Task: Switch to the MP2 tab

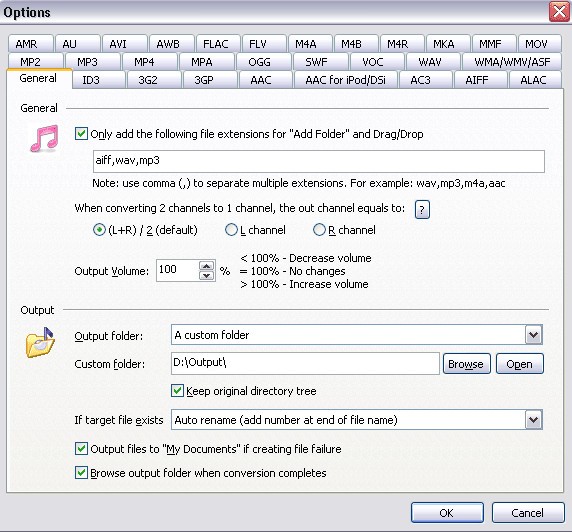Action: tap(35, 62)
